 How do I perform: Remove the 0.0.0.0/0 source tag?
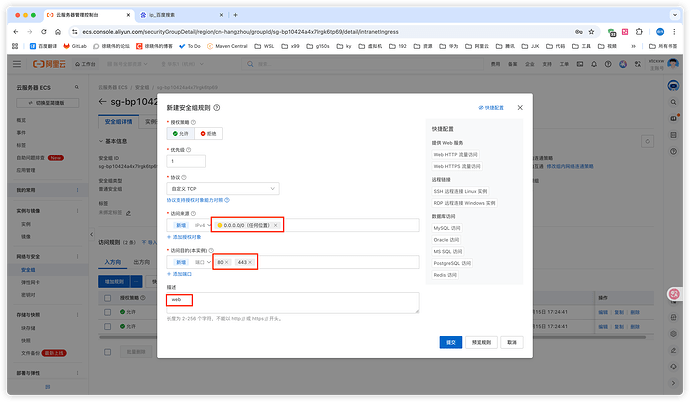[x=275, y=225]
